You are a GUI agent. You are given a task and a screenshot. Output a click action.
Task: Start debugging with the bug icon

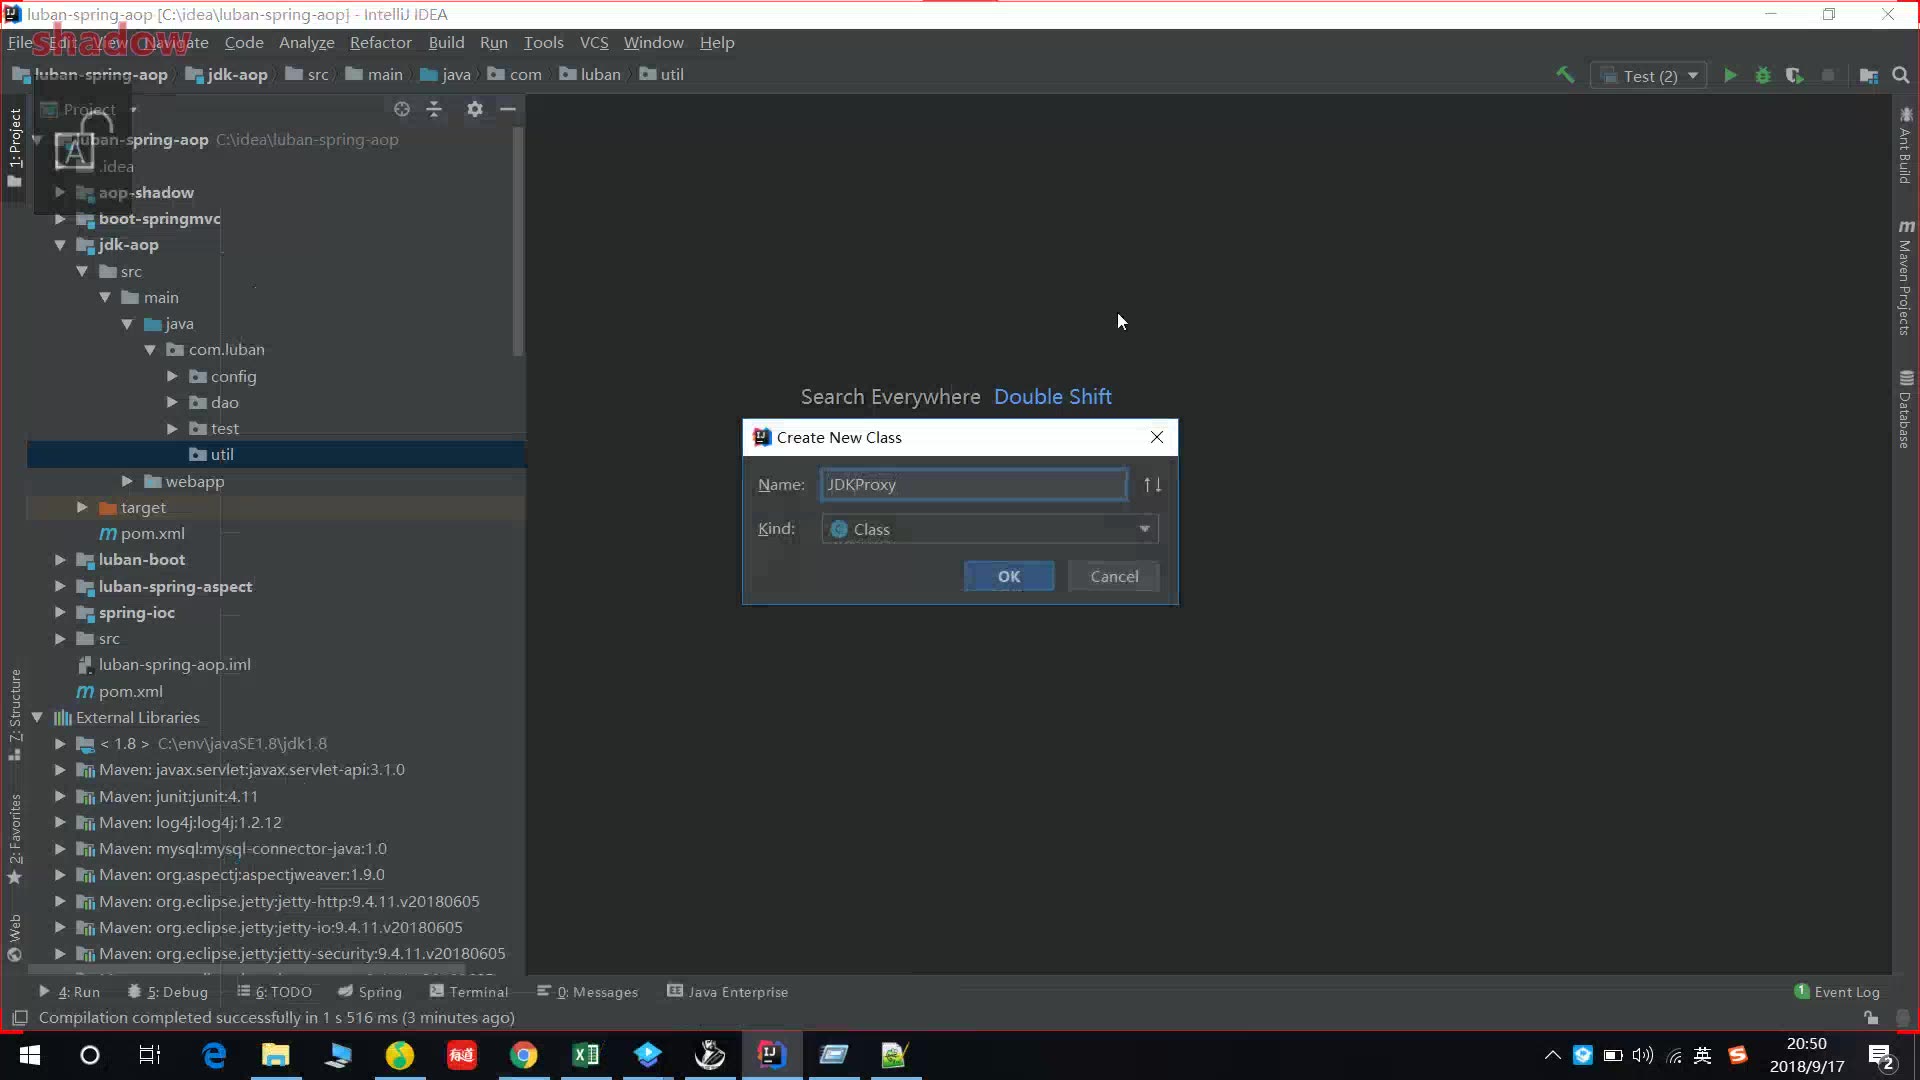[1762, 75]
